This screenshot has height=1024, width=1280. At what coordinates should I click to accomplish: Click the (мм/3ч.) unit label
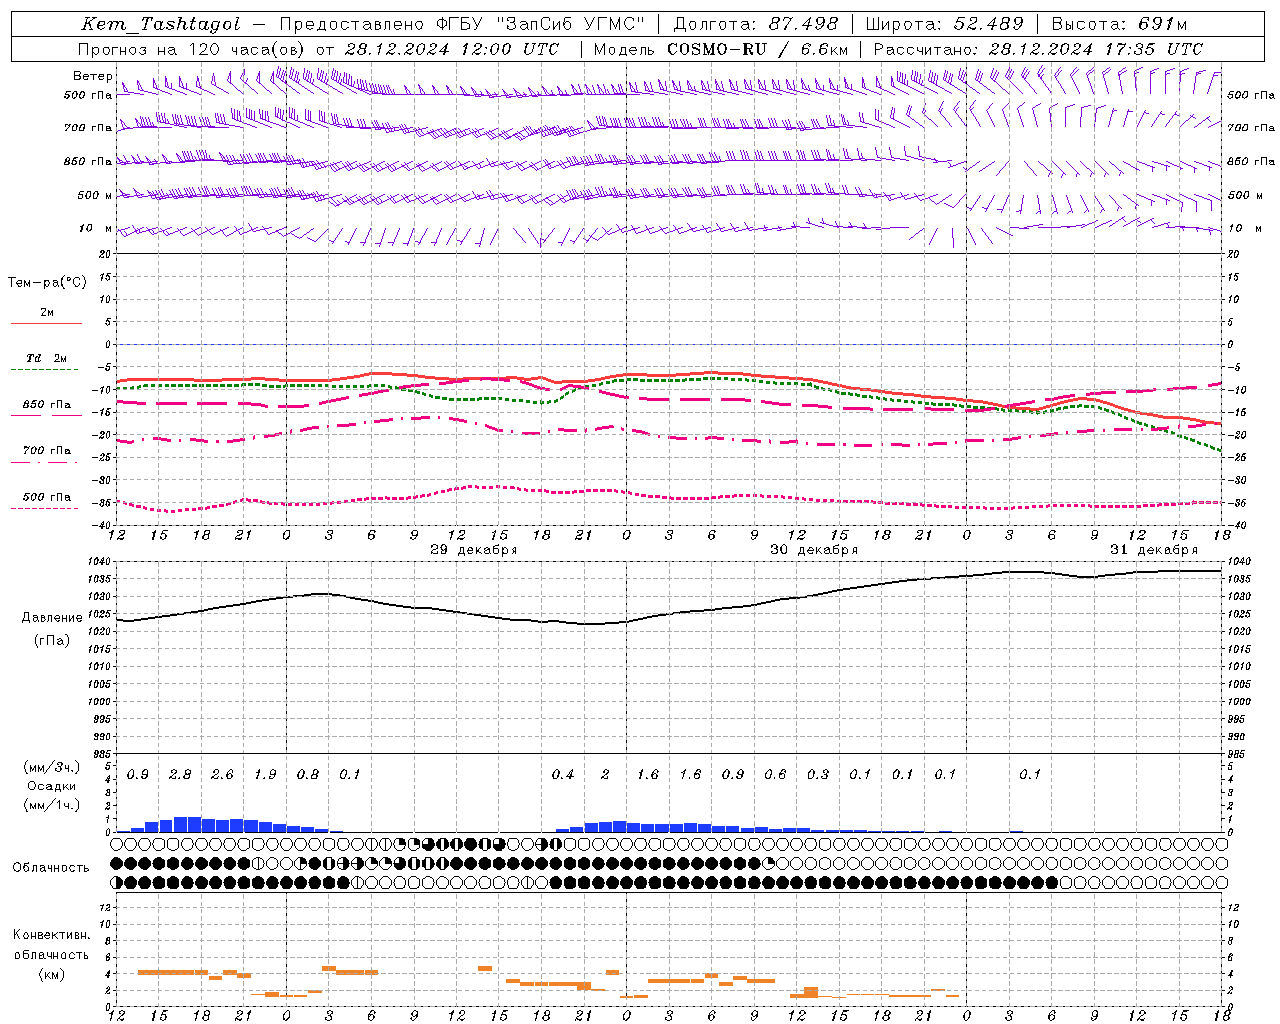point(51,767)
